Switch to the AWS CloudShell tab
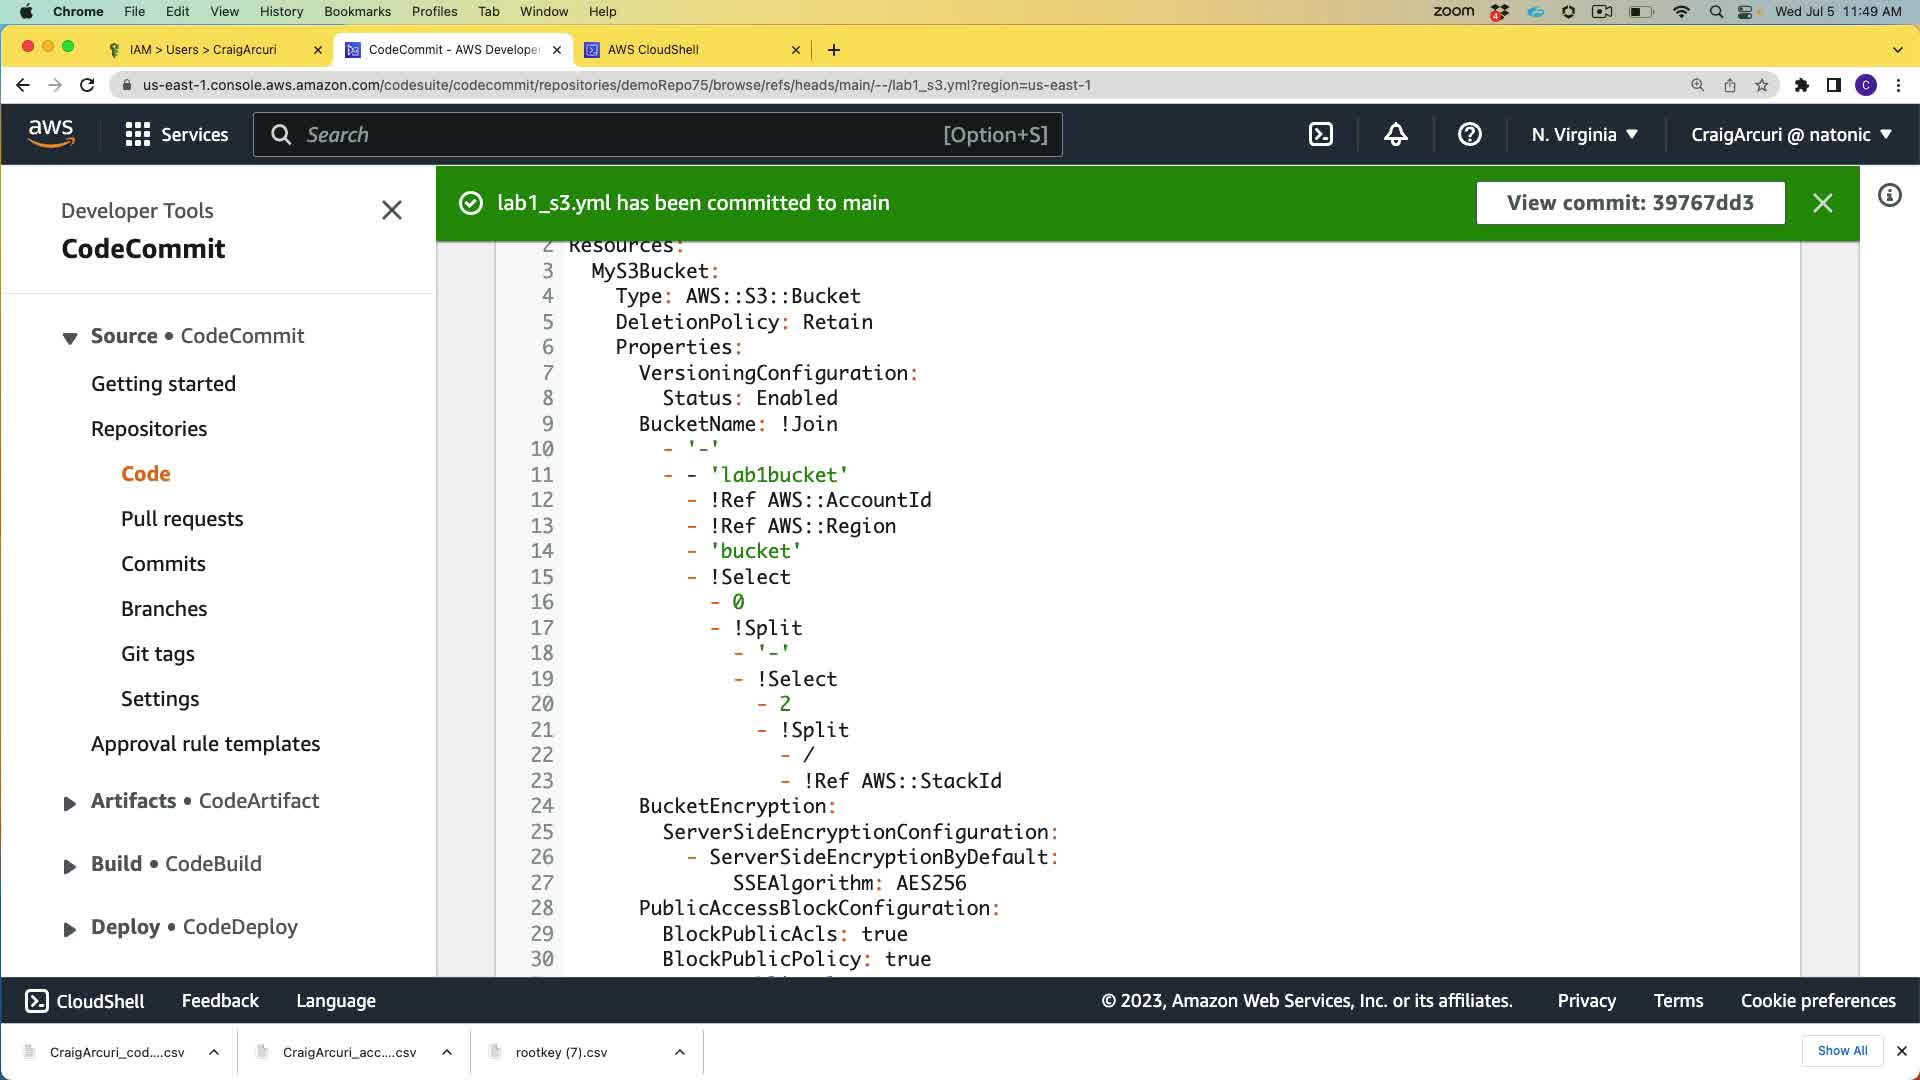Screen dimensions: 1920x1080 click(653, 49)
